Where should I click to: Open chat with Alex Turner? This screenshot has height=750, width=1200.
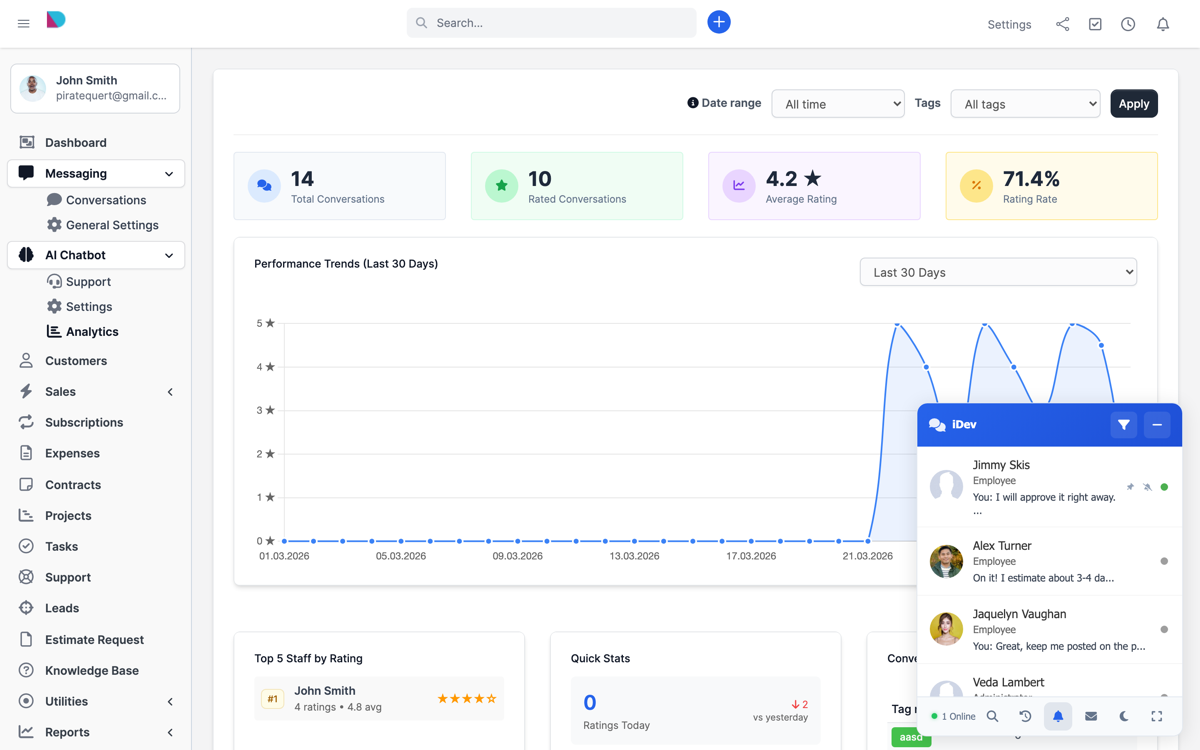tap(1050, 562)
